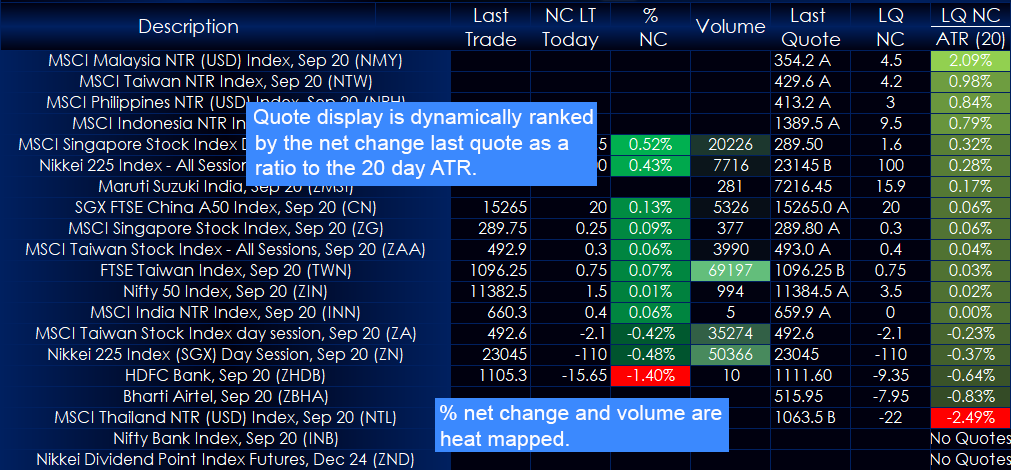Click No Quotes cell for Nifty Bank Index

coord(970,438)
